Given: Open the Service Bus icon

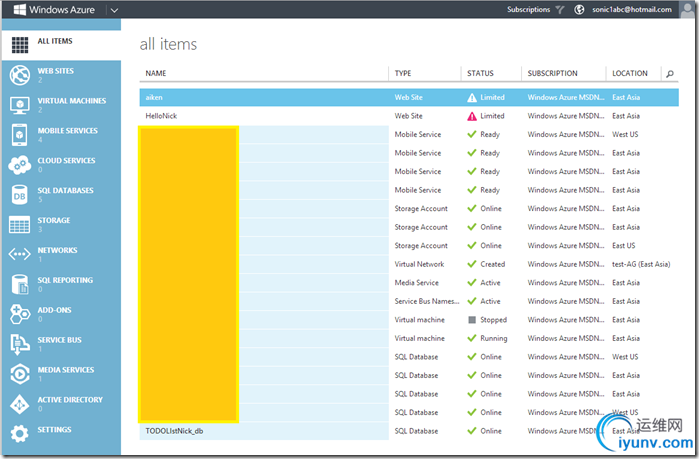Looking at the screenshot, I should pyautogui.click(x=20, y=344).
